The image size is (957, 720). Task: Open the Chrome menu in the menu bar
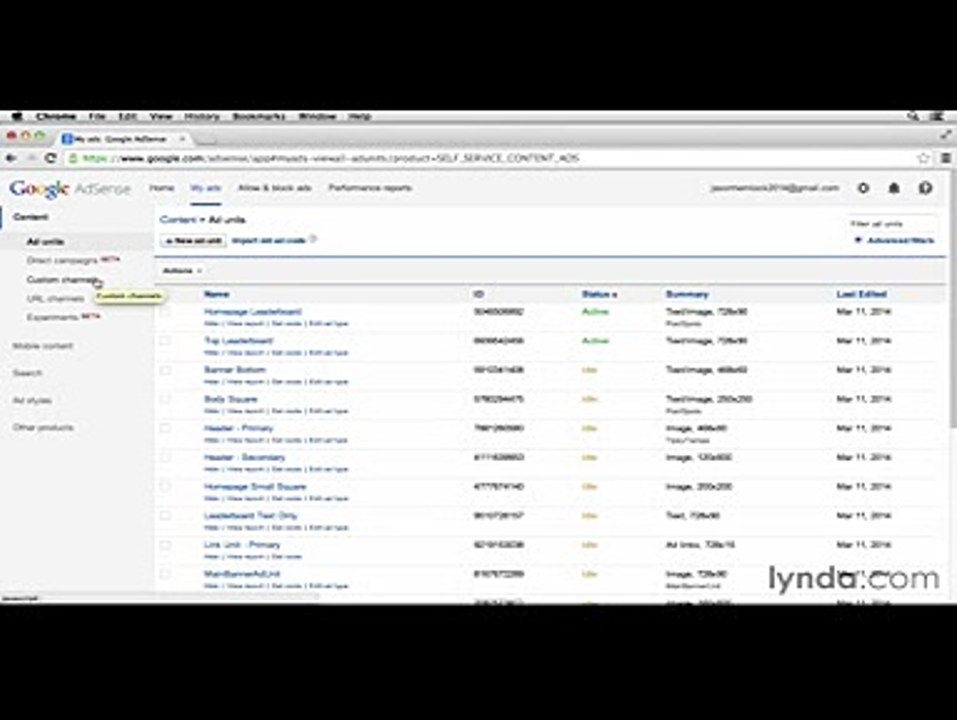56,116
